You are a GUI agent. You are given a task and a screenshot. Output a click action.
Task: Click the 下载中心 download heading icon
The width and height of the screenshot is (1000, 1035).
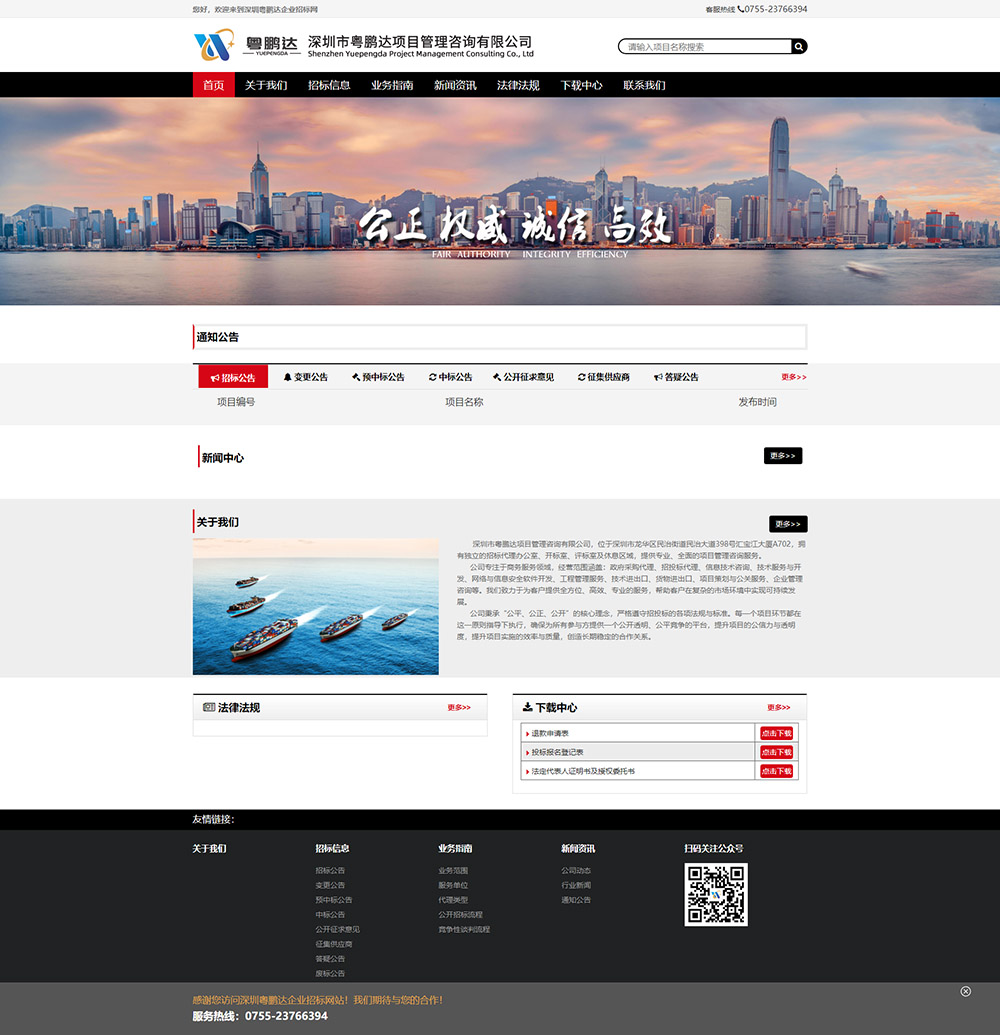point(527,707)
